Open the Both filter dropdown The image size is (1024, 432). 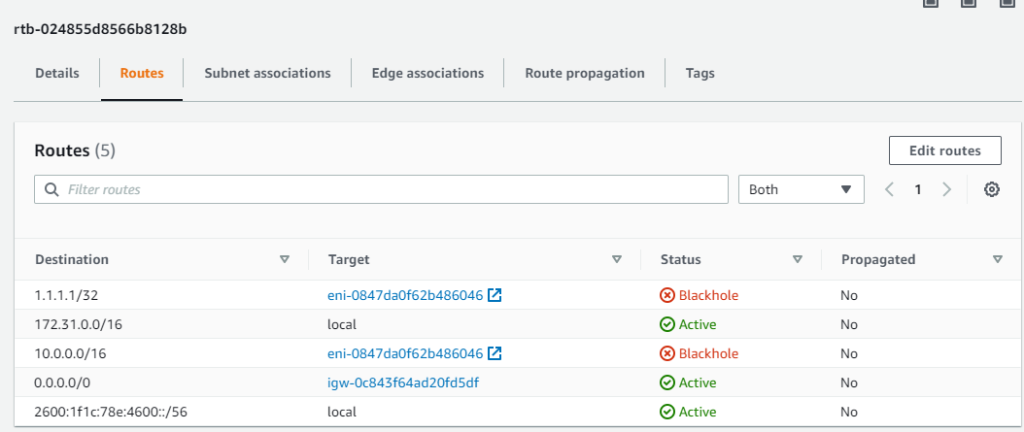pos(800,189)
